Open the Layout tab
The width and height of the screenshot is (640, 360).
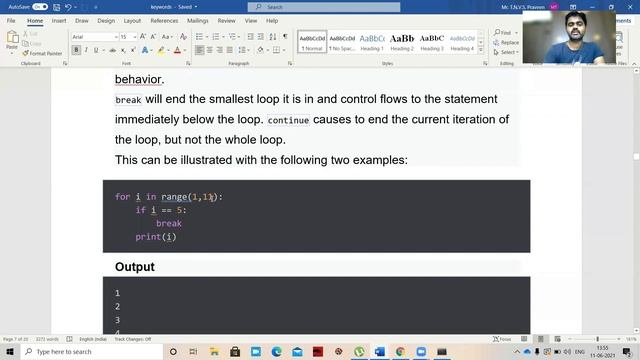pos(132,20)
